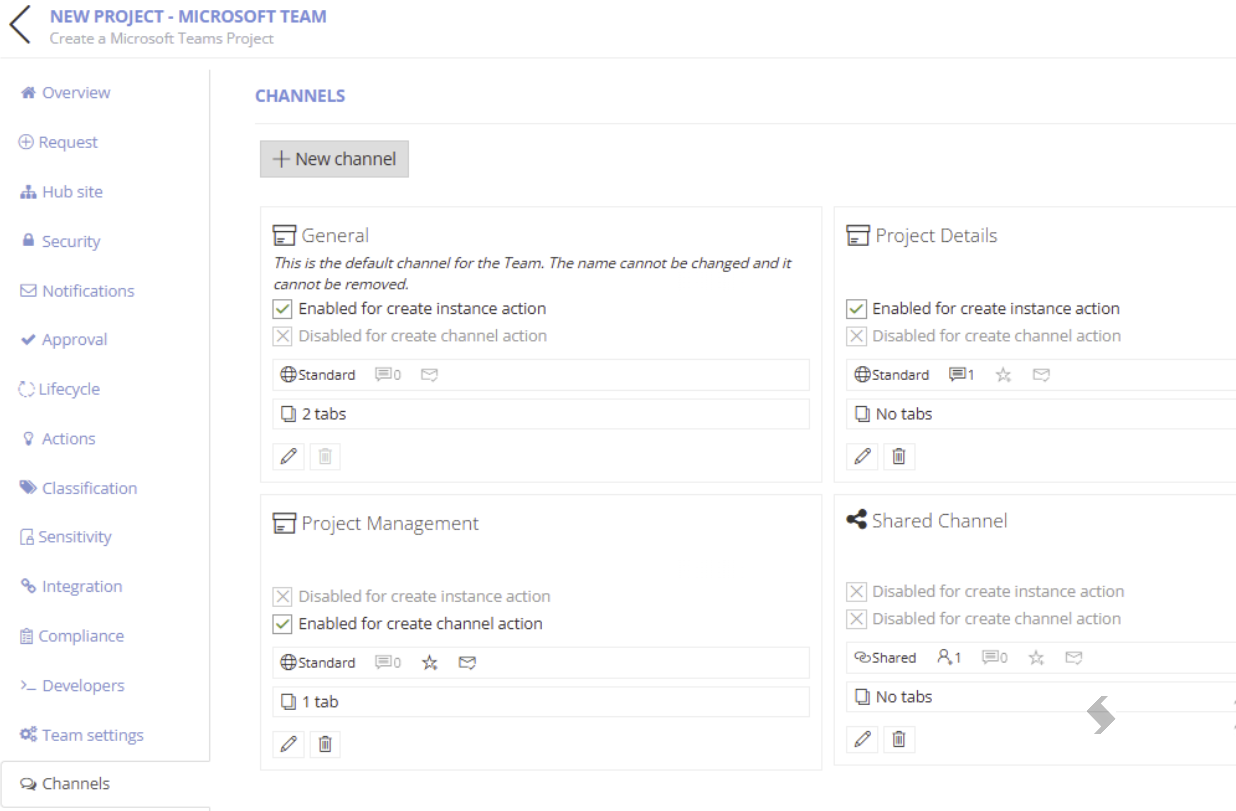Toggle Project Details create channel checkbox

[x=857, y=336]
